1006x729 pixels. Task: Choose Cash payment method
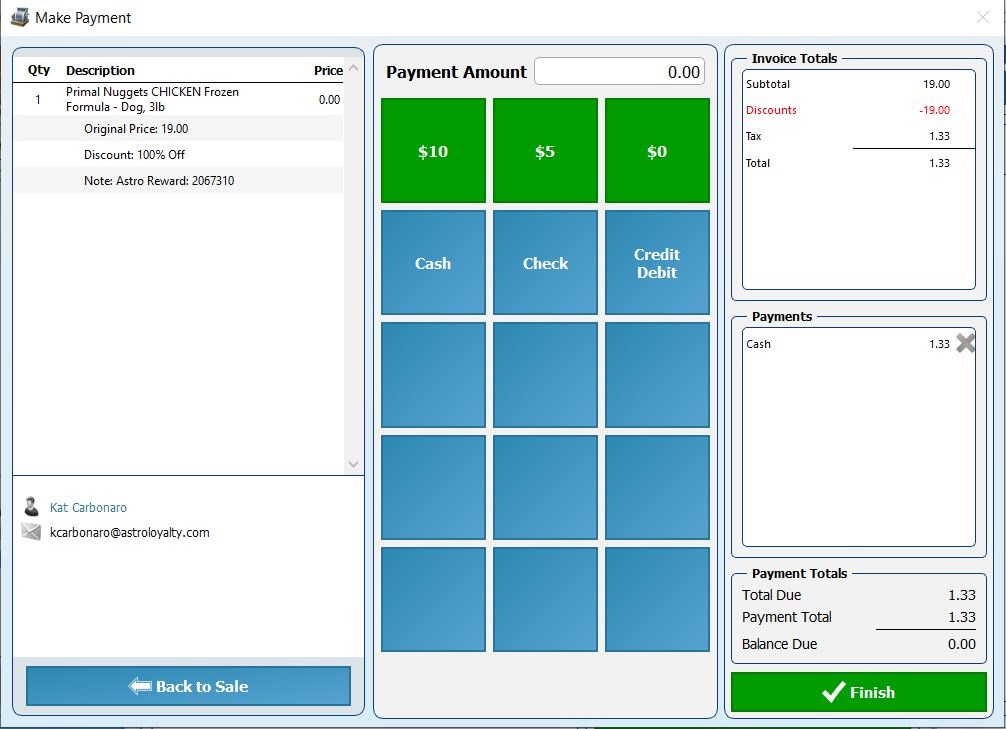pos(433,263)
